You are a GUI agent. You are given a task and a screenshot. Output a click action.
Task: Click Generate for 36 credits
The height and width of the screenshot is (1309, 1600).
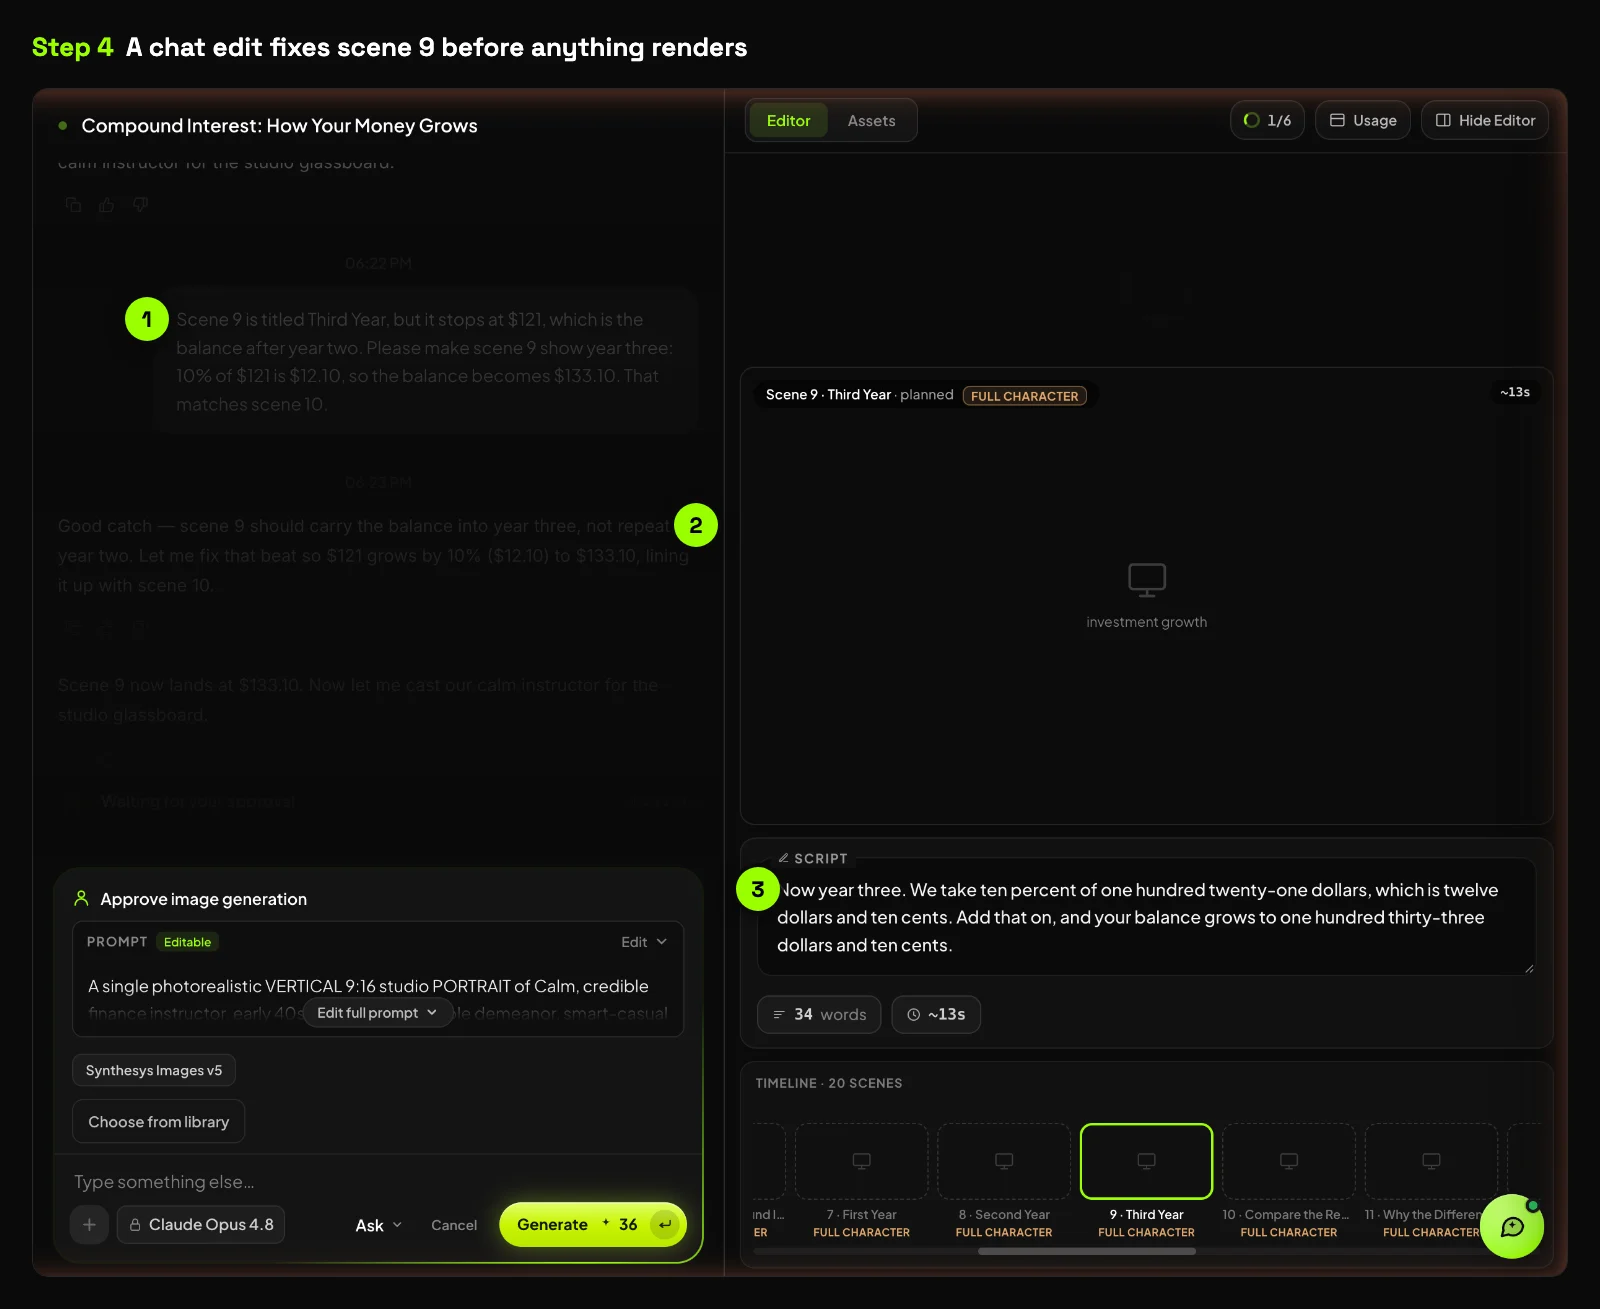coord(592,1225)
